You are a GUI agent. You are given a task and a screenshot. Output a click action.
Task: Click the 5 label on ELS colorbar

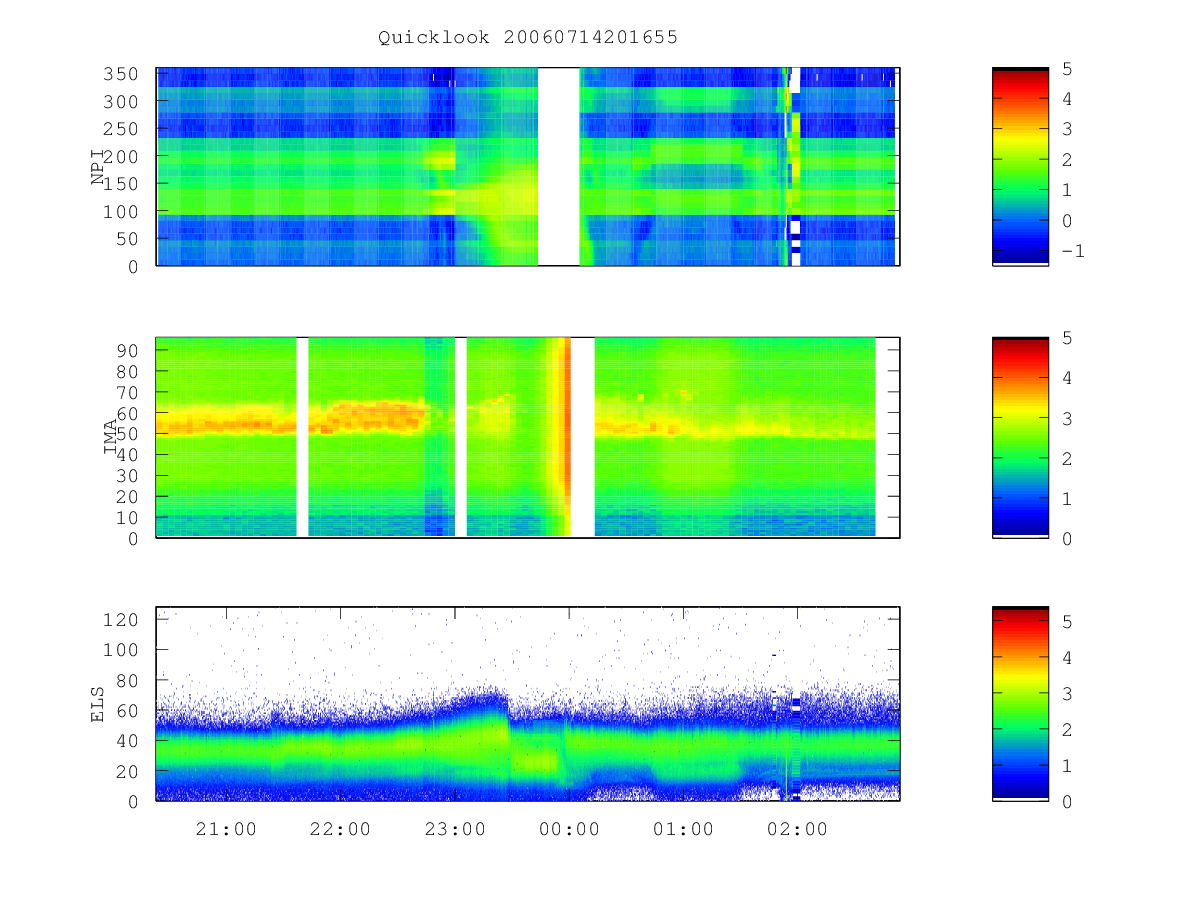1067,622
